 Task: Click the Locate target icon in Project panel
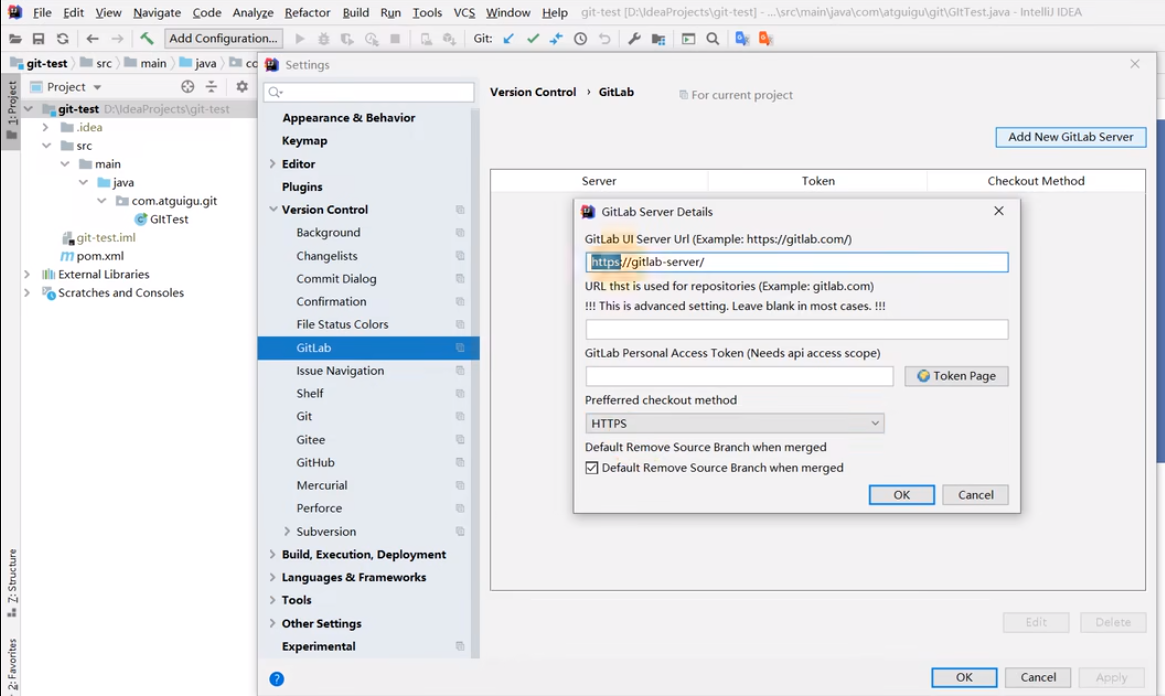(187, 87)
